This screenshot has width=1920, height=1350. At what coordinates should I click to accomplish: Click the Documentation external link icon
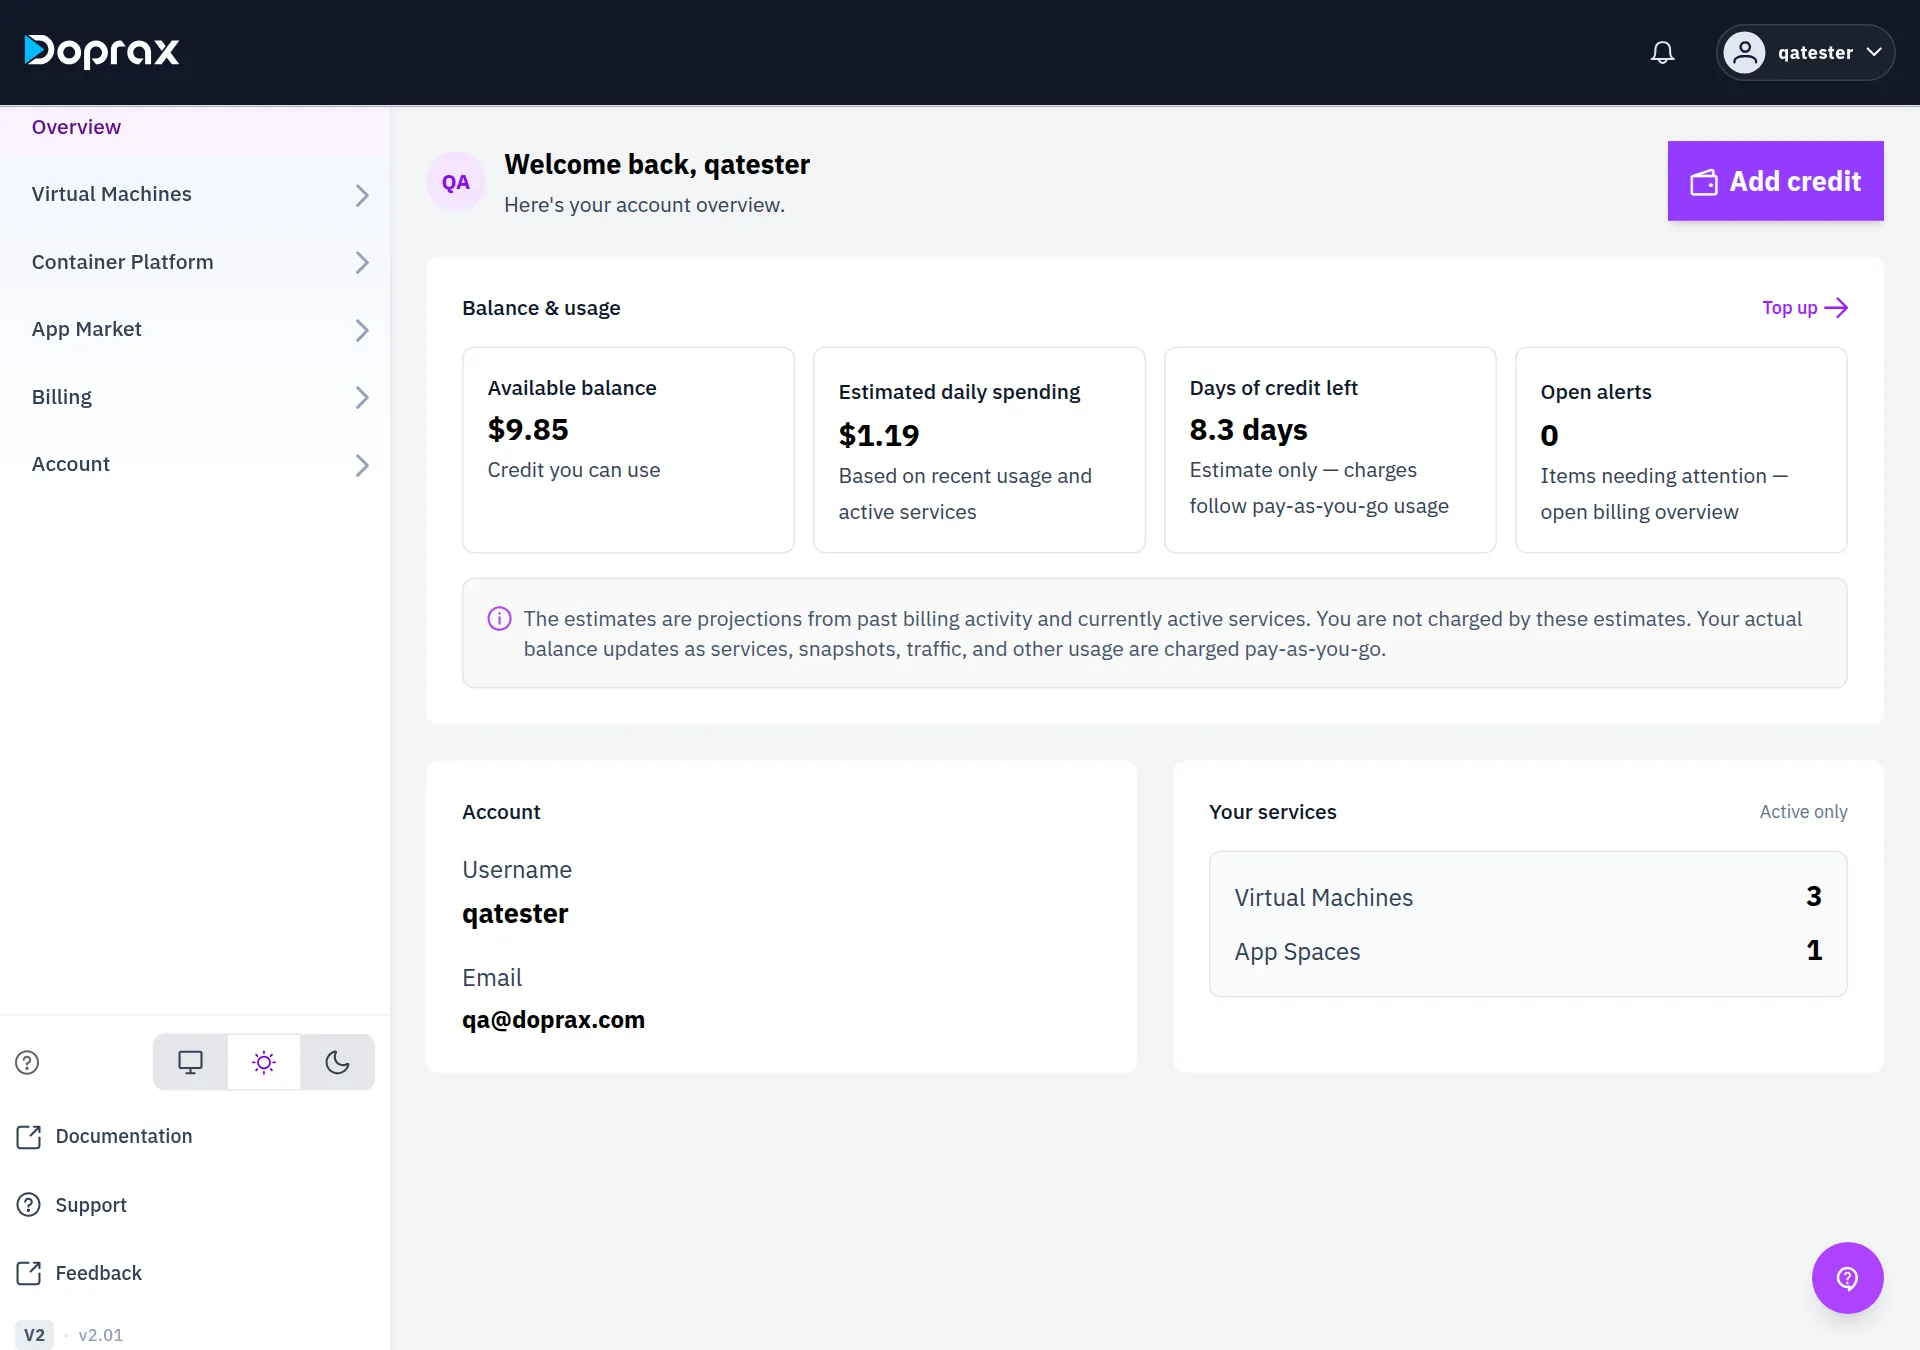click(x=29, y=1136)
